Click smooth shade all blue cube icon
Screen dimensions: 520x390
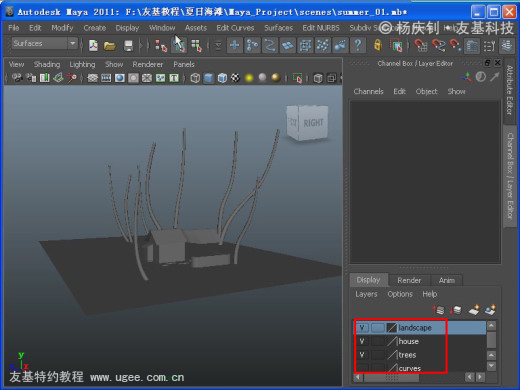(209, 78)
